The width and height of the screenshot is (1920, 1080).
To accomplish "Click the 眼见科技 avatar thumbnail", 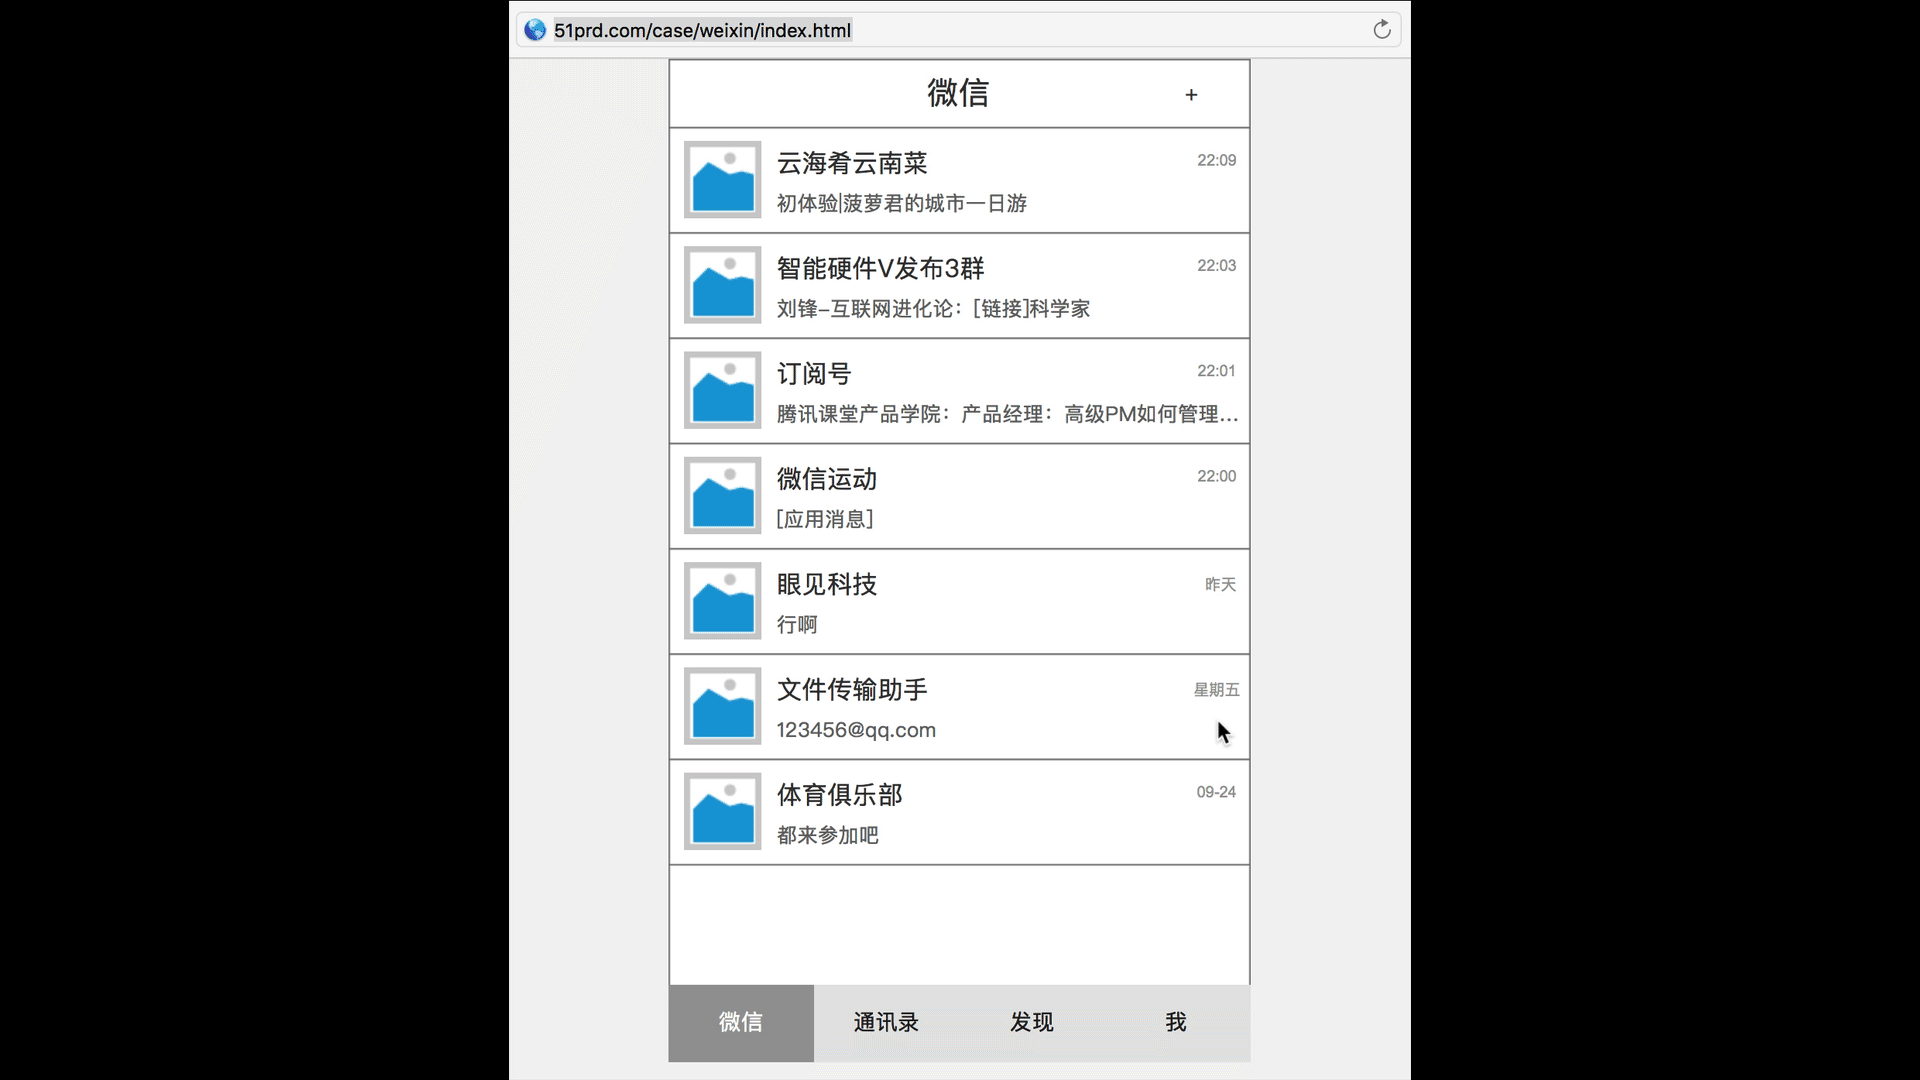I will coord(721,601).
